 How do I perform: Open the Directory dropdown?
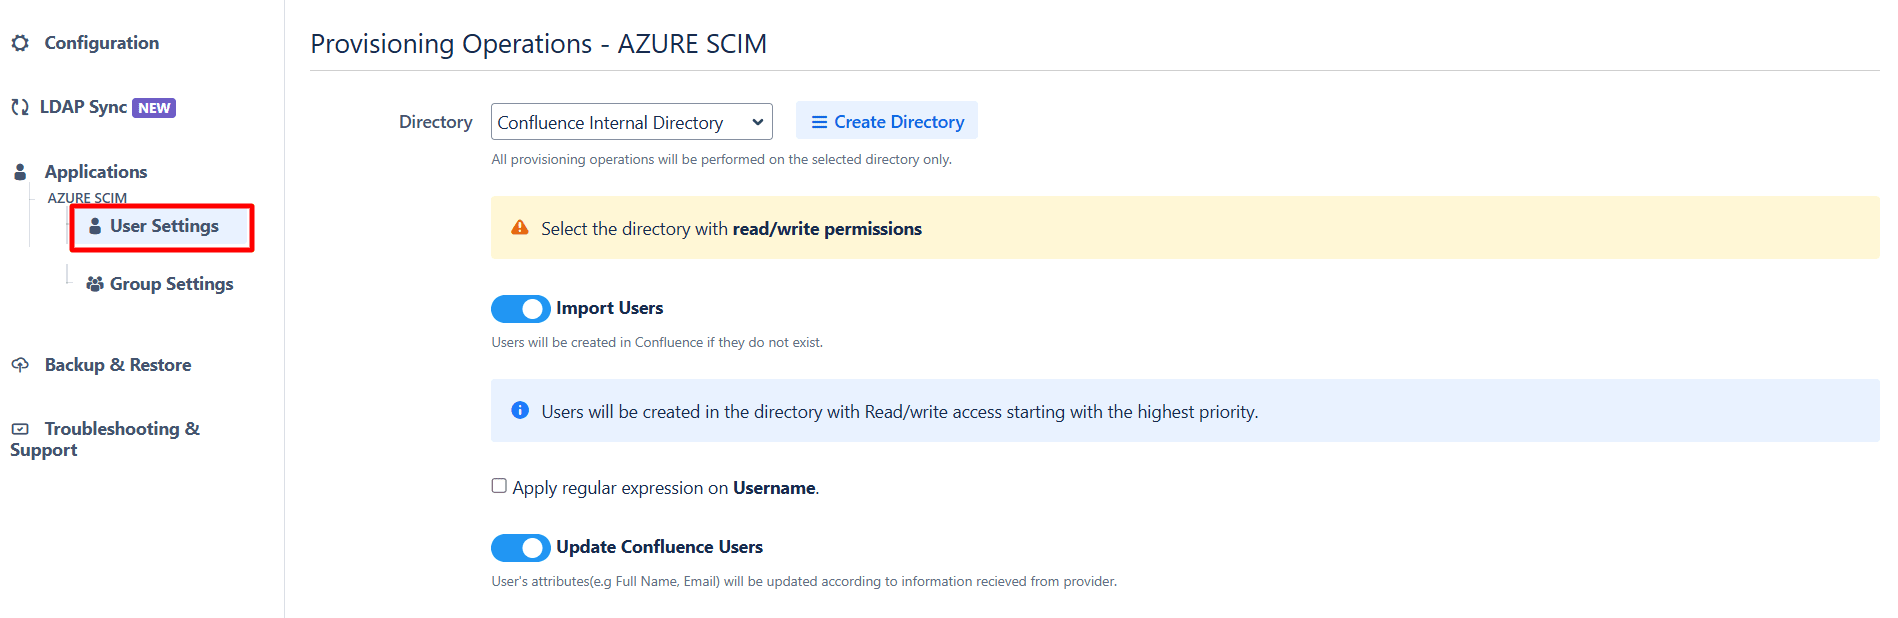[x=632, y=122]
